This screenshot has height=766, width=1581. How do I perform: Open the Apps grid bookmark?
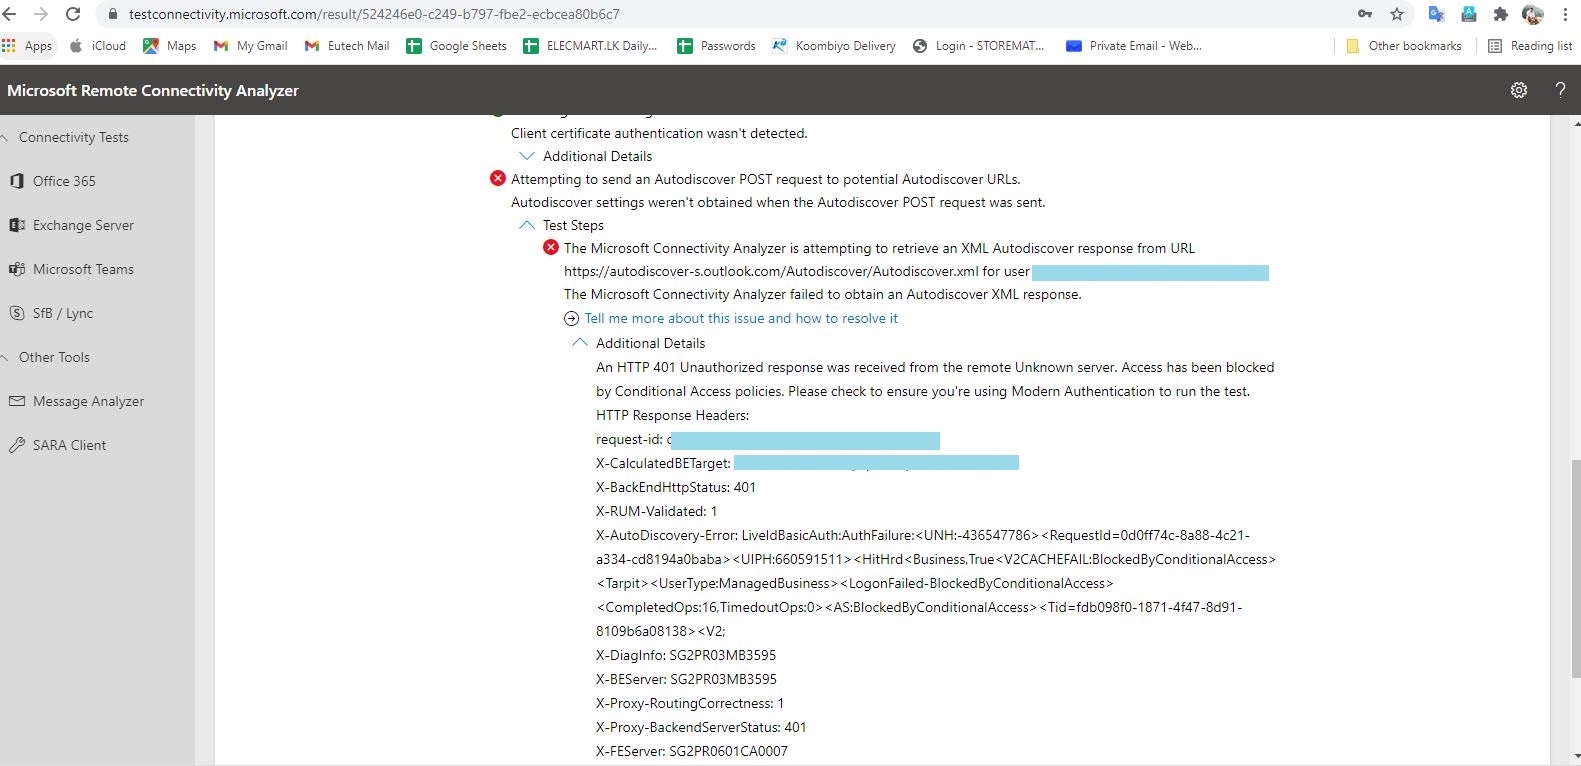point(27,46)
